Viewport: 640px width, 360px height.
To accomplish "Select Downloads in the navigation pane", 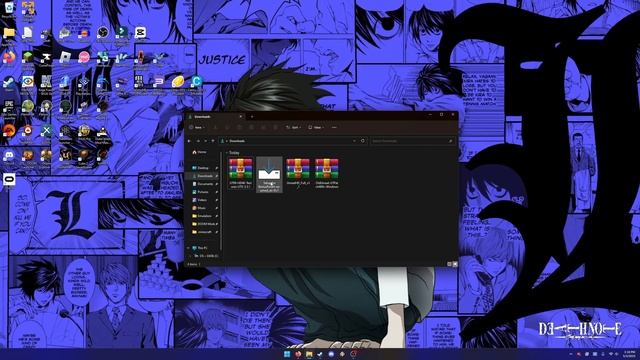I will pyautogui.click(x=204, y=176).
